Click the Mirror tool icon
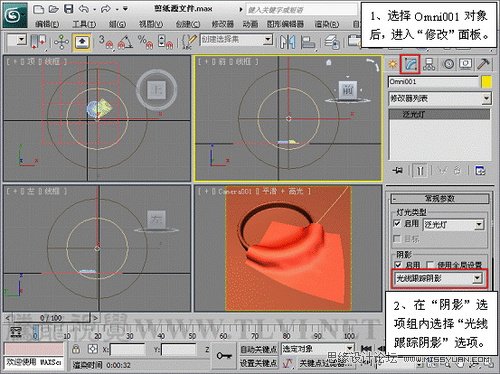 pyautogui.click(x=287, y=42)
